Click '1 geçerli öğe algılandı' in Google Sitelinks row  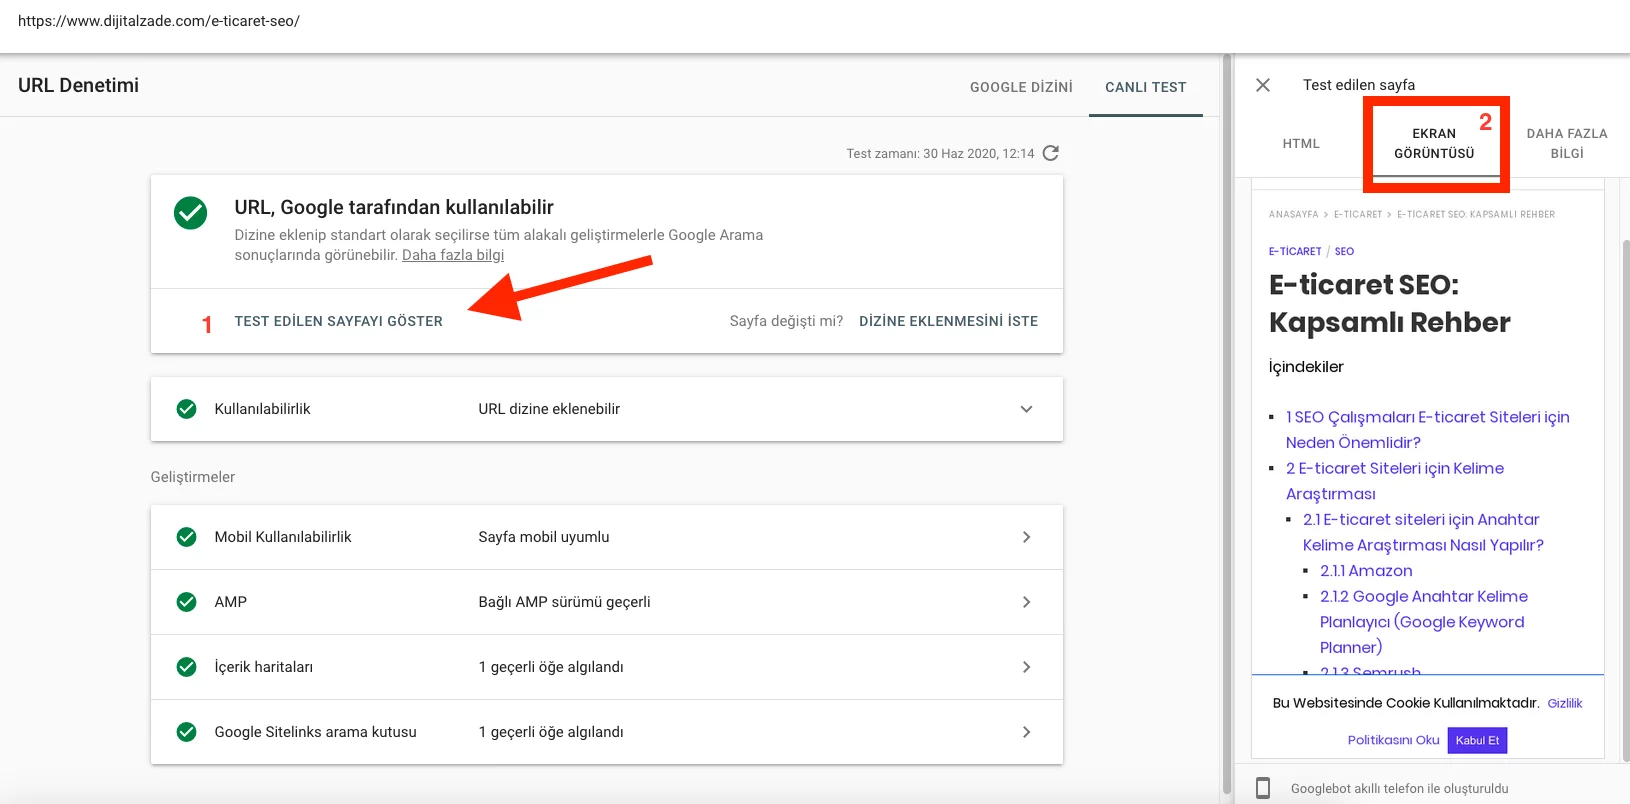click(x=550, y=732)
